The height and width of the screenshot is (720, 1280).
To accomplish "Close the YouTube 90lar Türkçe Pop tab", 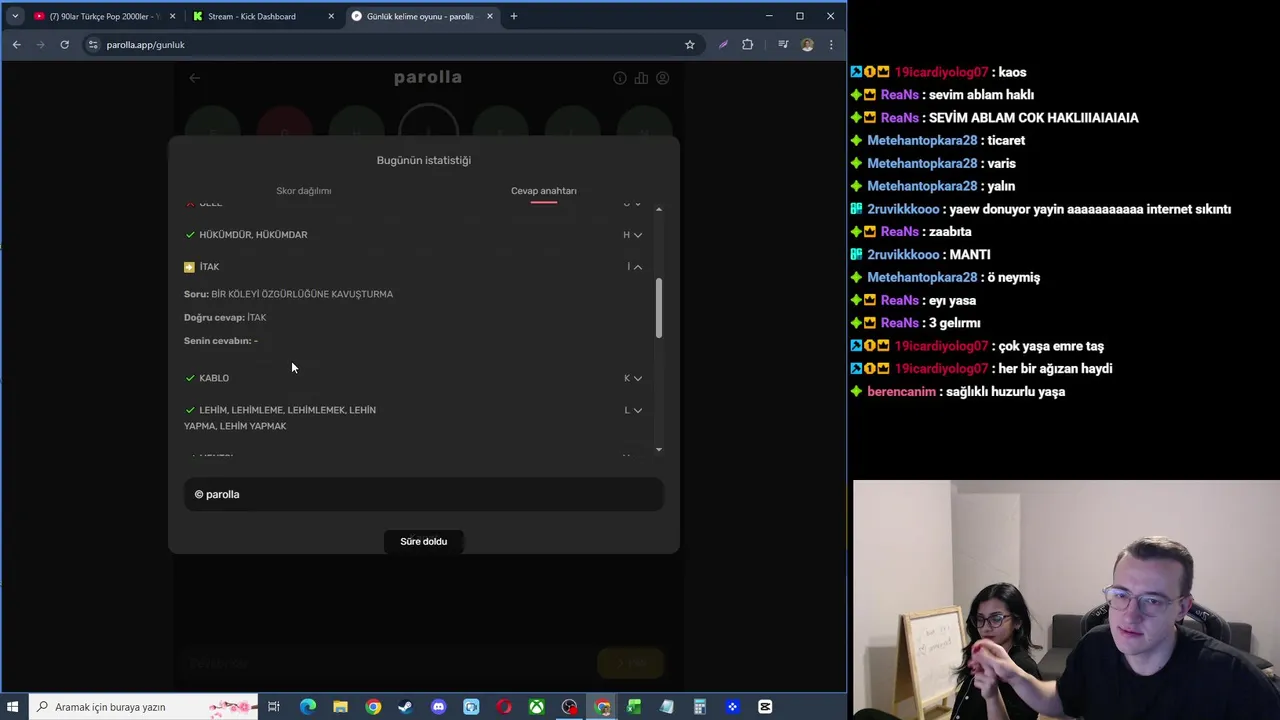I will click(172, 16).
